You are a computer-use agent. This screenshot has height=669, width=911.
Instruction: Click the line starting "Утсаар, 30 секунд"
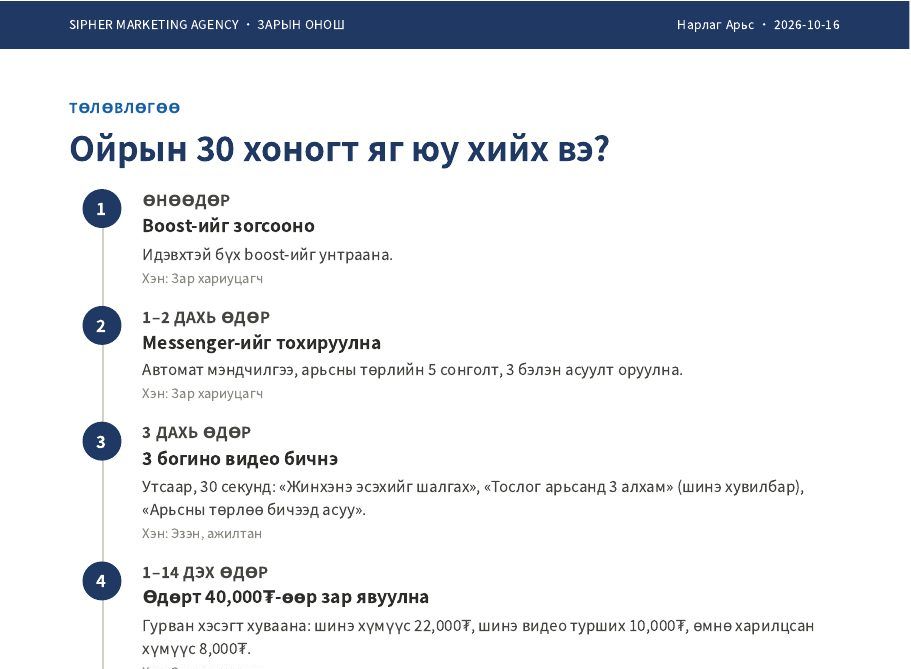[473, 486]
